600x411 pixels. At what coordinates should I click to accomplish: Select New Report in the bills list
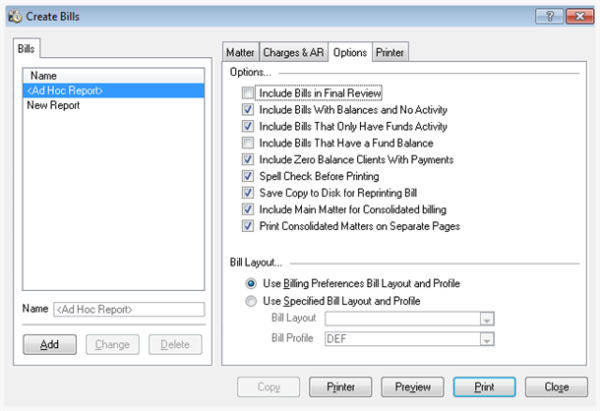point(114,105)
